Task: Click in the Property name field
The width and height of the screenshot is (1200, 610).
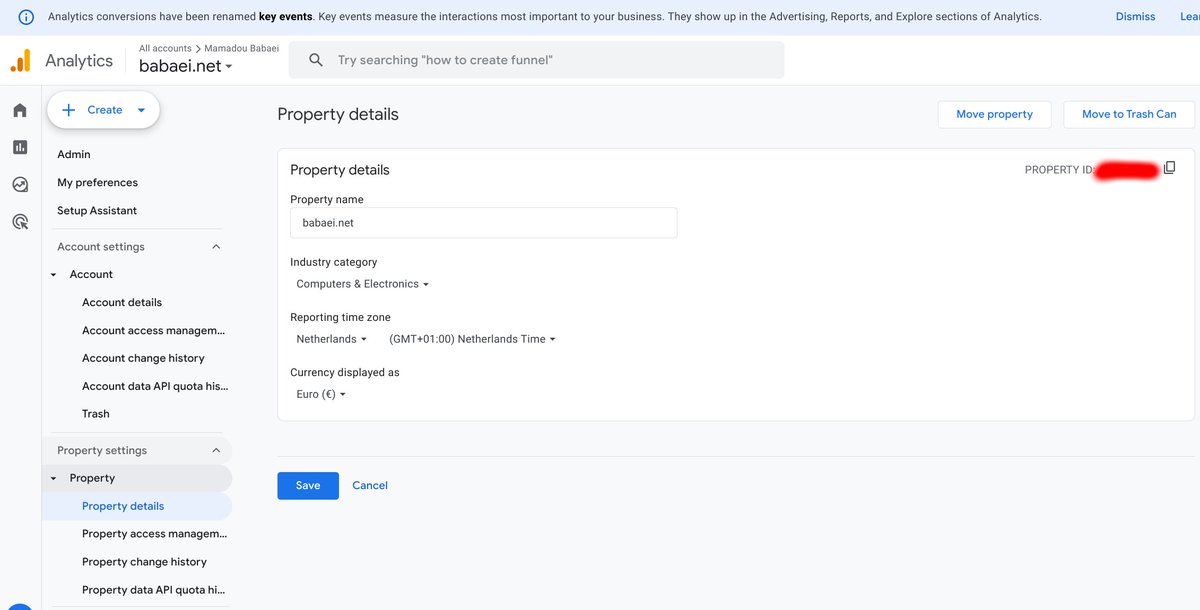Action: tap(484, 223)
